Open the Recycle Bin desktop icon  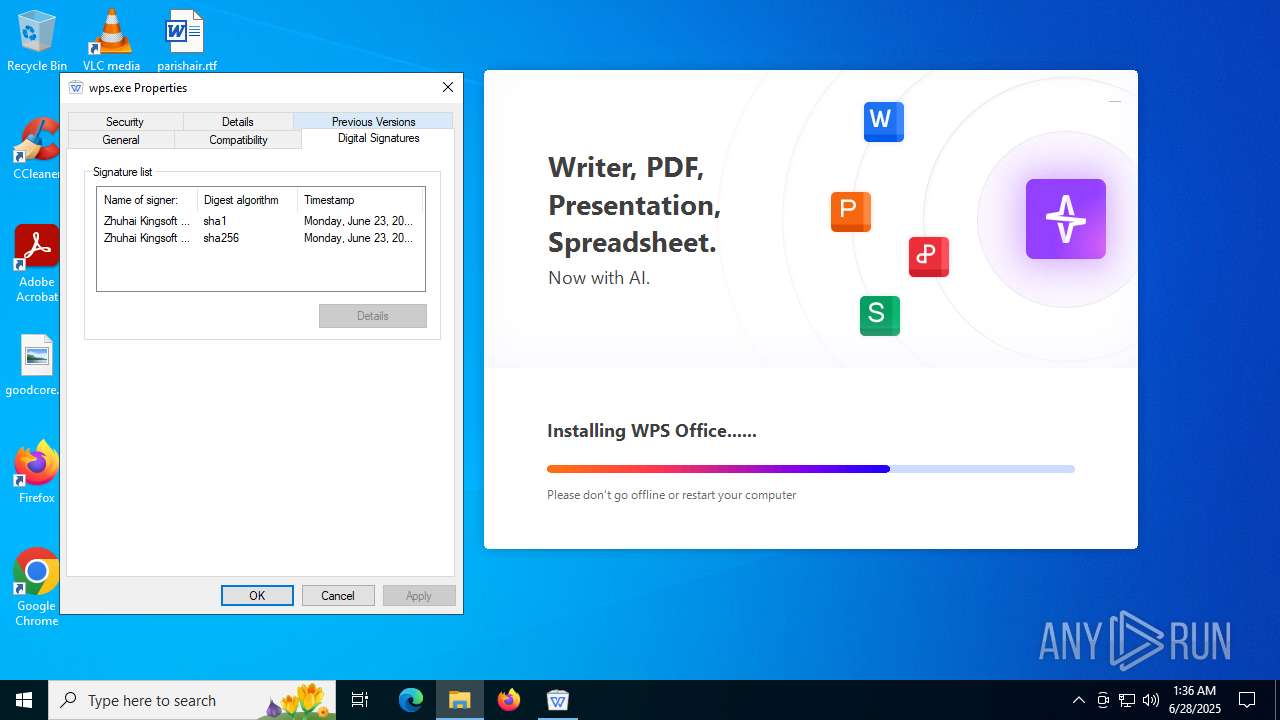(37, 40)
